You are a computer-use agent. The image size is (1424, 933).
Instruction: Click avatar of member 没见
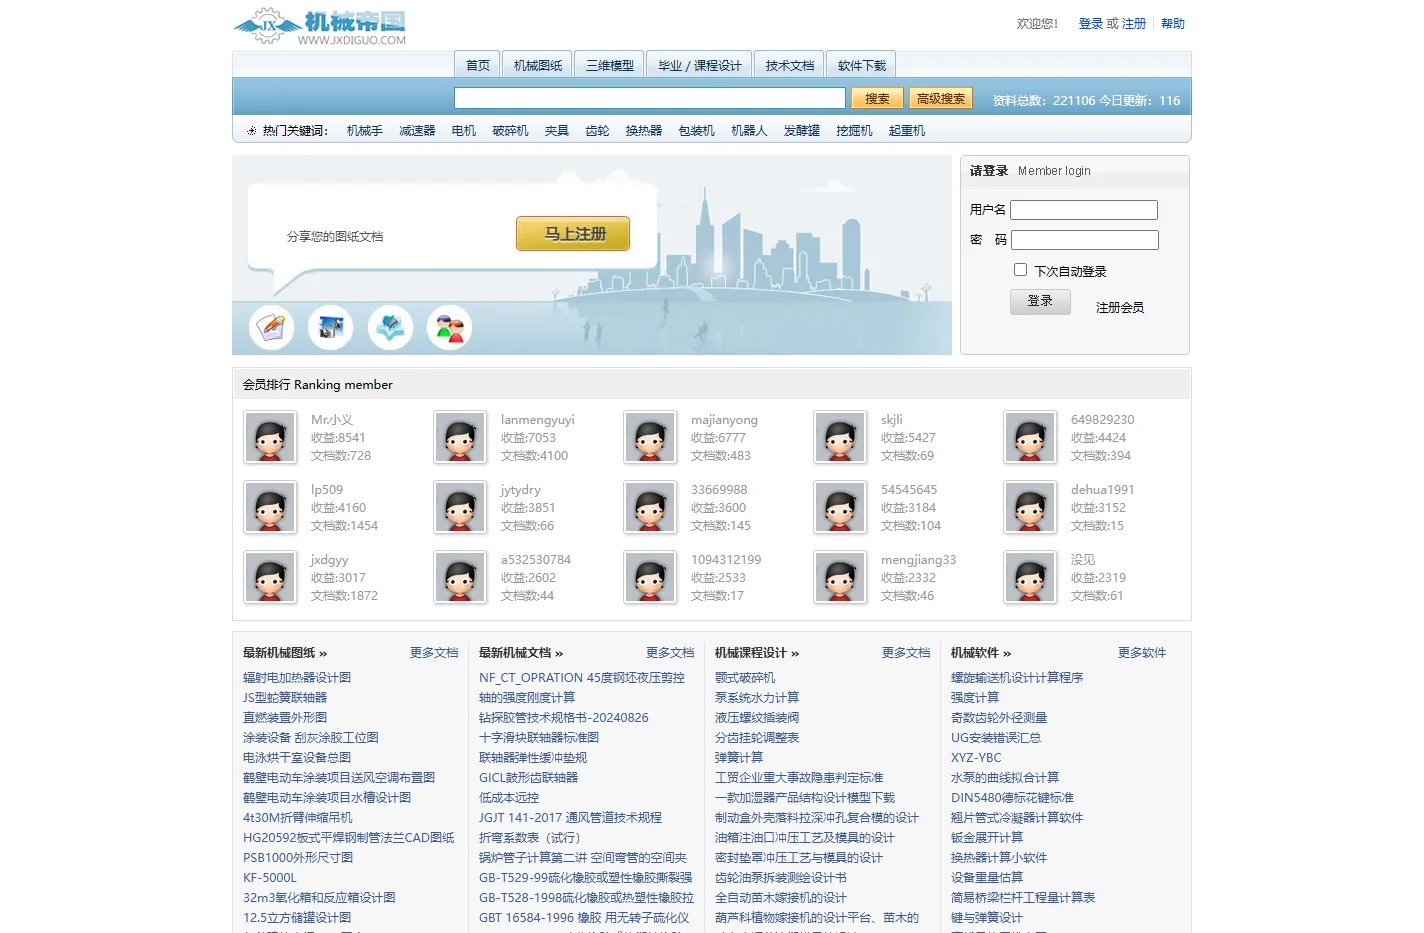[1030, 577]
